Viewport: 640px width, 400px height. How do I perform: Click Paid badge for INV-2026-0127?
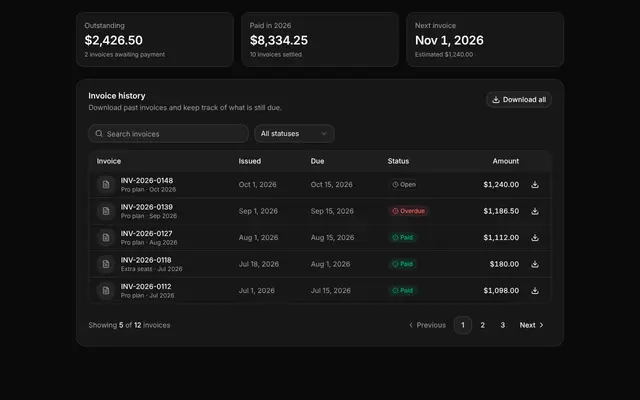(402, 238)
